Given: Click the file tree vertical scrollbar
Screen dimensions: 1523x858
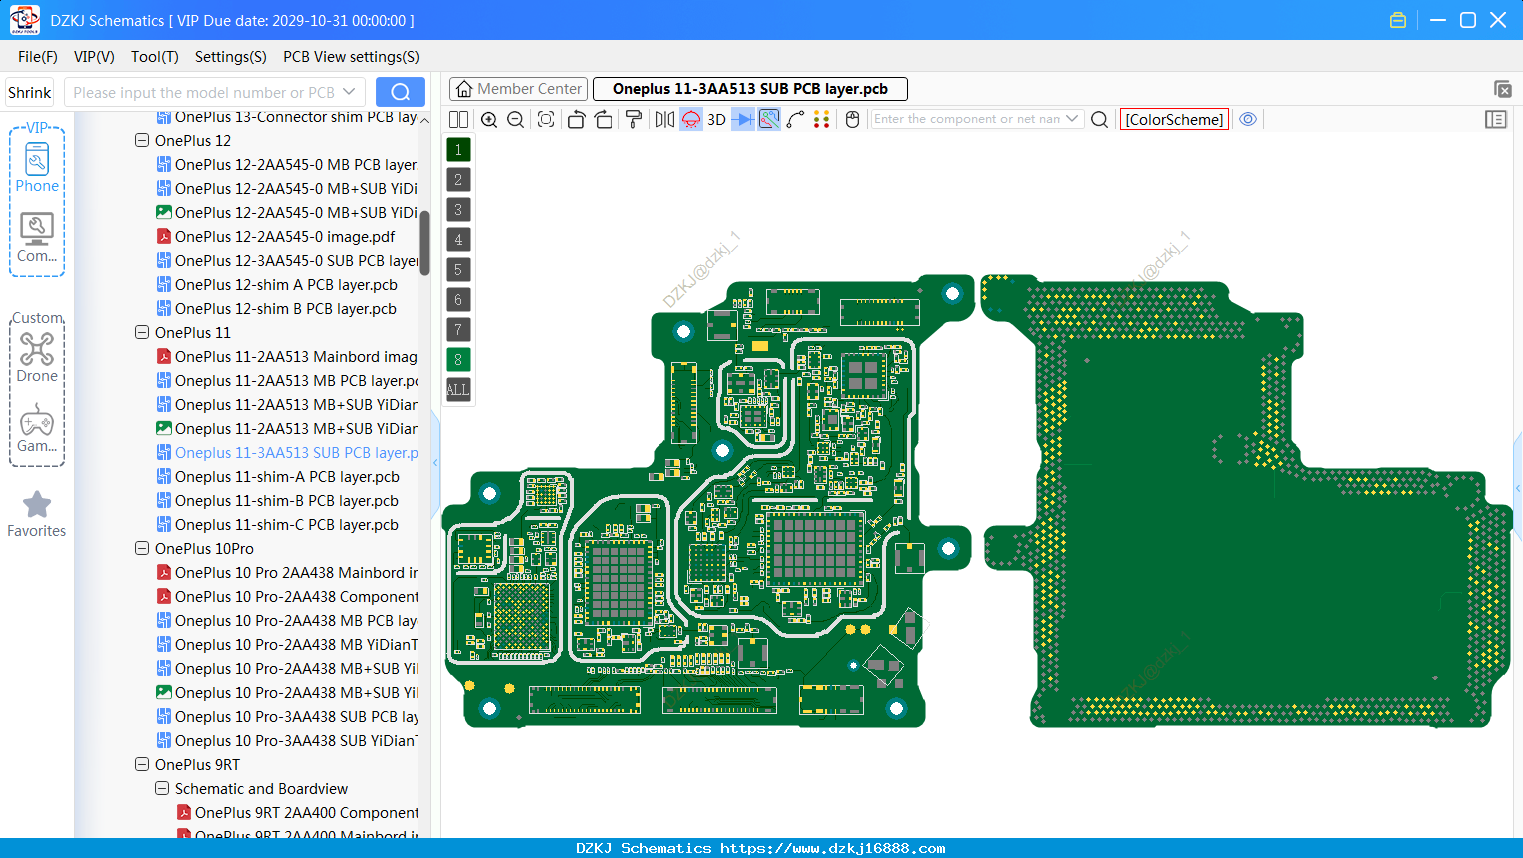Looking at the screenshot, I should coord(424,243).
